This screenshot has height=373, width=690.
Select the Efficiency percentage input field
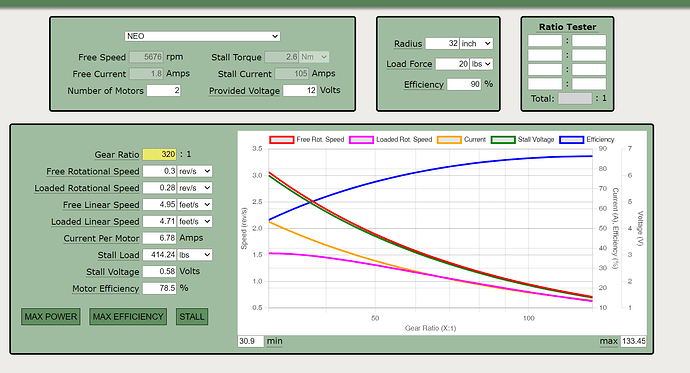[x=464, y=84]
